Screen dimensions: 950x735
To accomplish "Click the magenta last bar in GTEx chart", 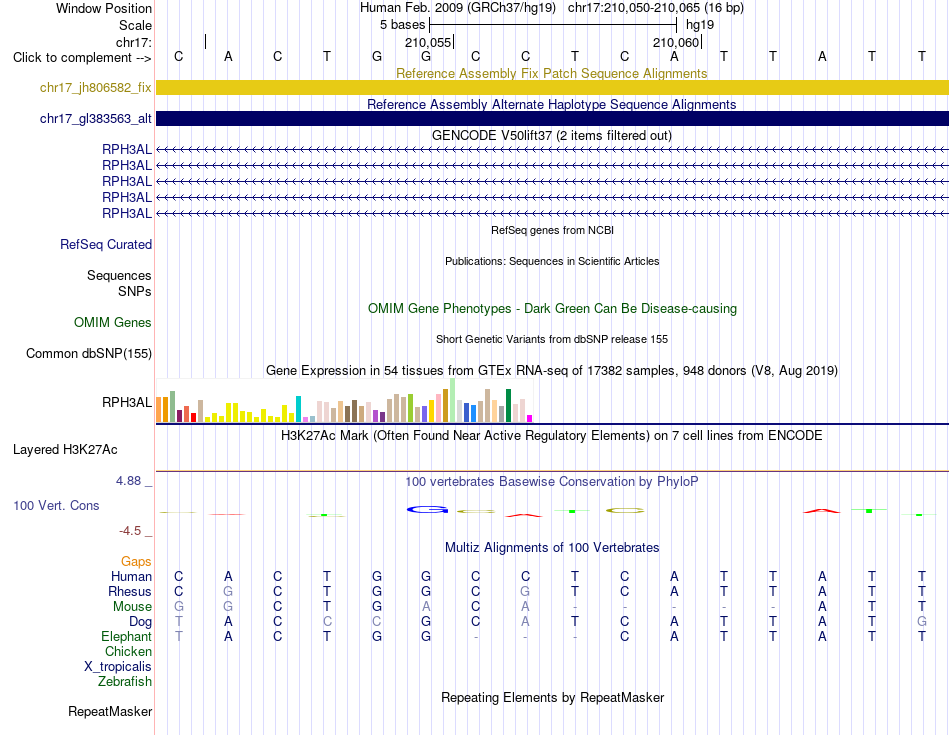I will point(530,418).
